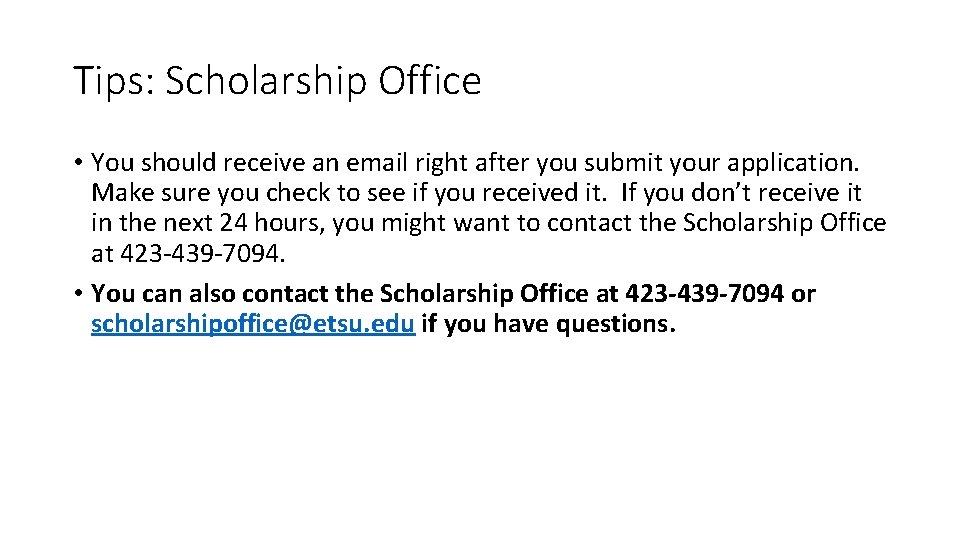The height and width of the screenshot is (540, 960).
Task: Click the "Tips: Scholarship Office" slide title
Action: tap(277, 81)
